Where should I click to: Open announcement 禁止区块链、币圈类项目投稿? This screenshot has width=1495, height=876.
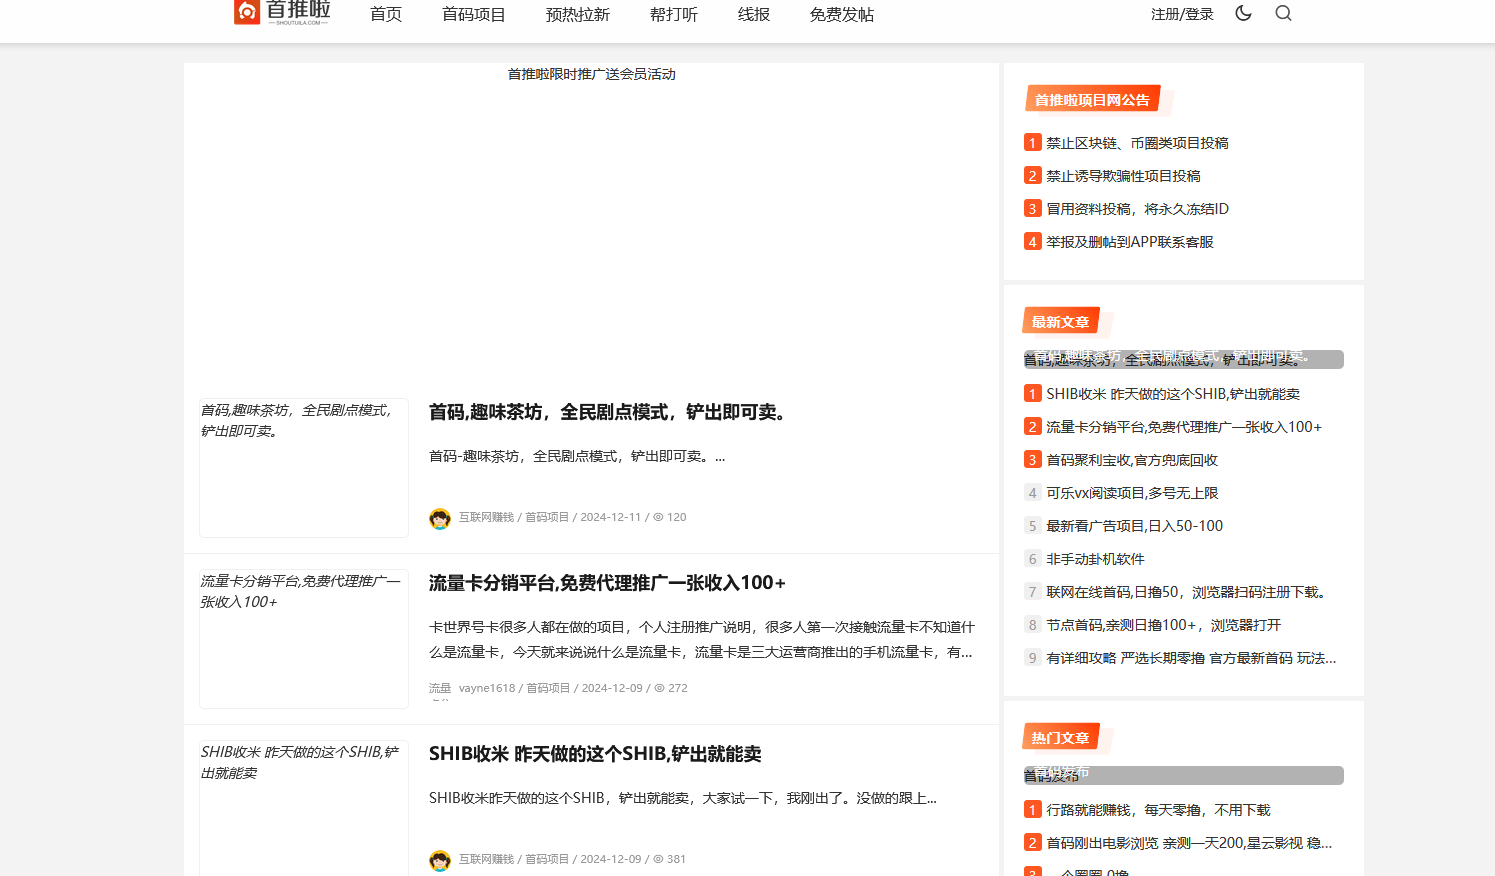click(1137, 143)
